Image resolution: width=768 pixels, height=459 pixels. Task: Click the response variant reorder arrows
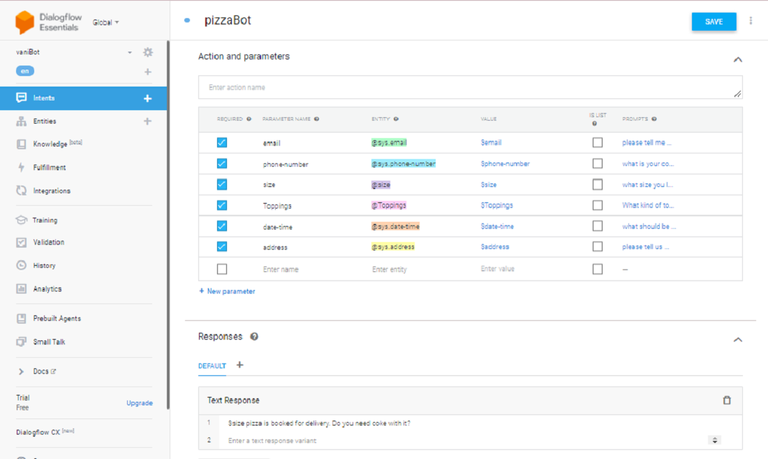[x=715, y=440]
